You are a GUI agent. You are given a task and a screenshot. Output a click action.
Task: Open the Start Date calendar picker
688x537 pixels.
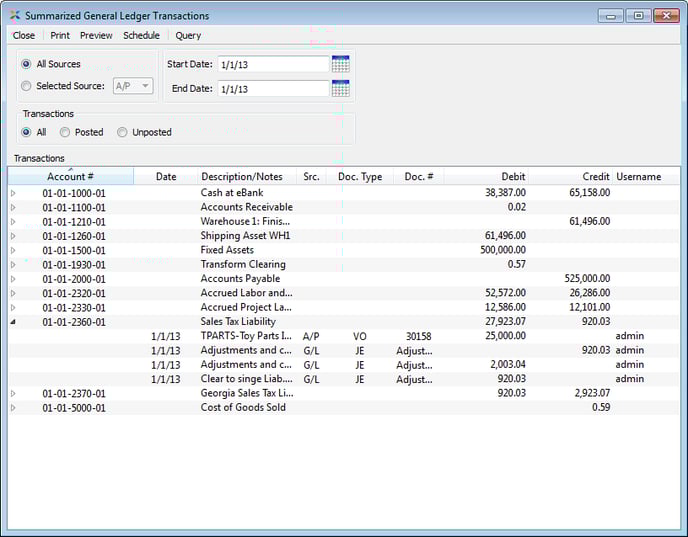click(x=340, y=64)
